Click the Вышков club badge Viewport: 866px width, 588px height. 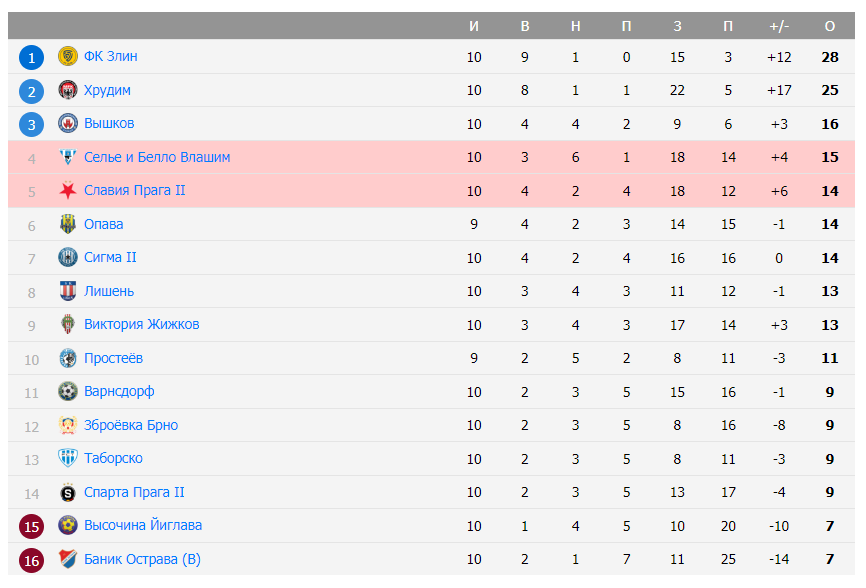pos(67,124)
